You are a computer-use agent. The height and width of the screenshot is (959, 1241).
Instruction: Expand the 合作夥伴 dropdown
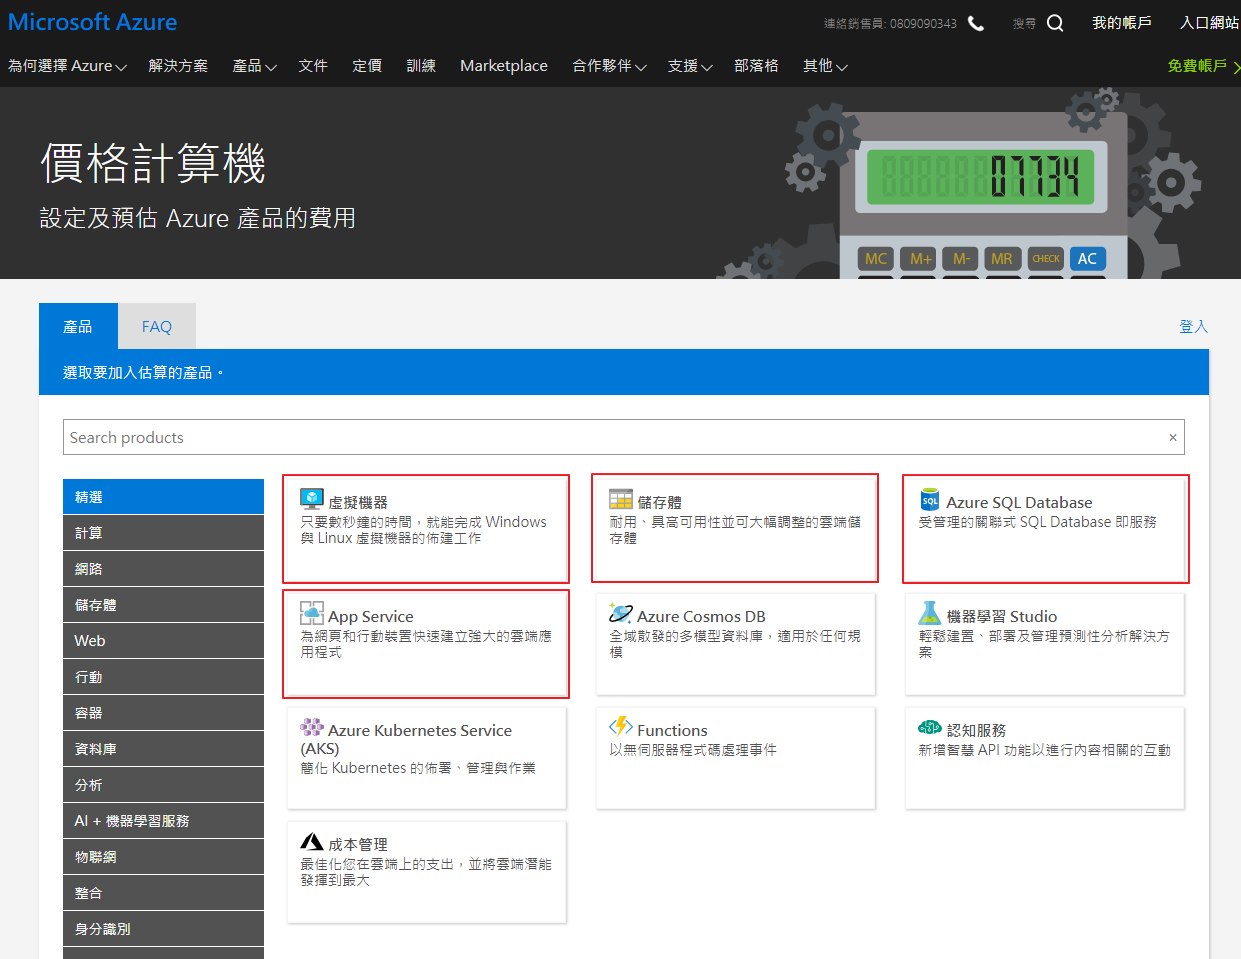609,66
